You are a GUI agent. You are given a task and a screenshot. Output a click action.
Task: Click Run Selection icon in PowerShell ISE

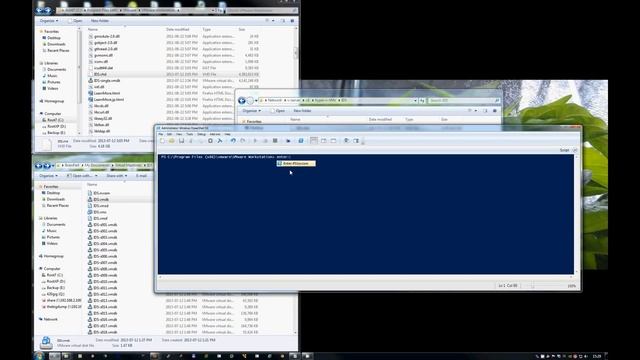[x=265, y=141]
